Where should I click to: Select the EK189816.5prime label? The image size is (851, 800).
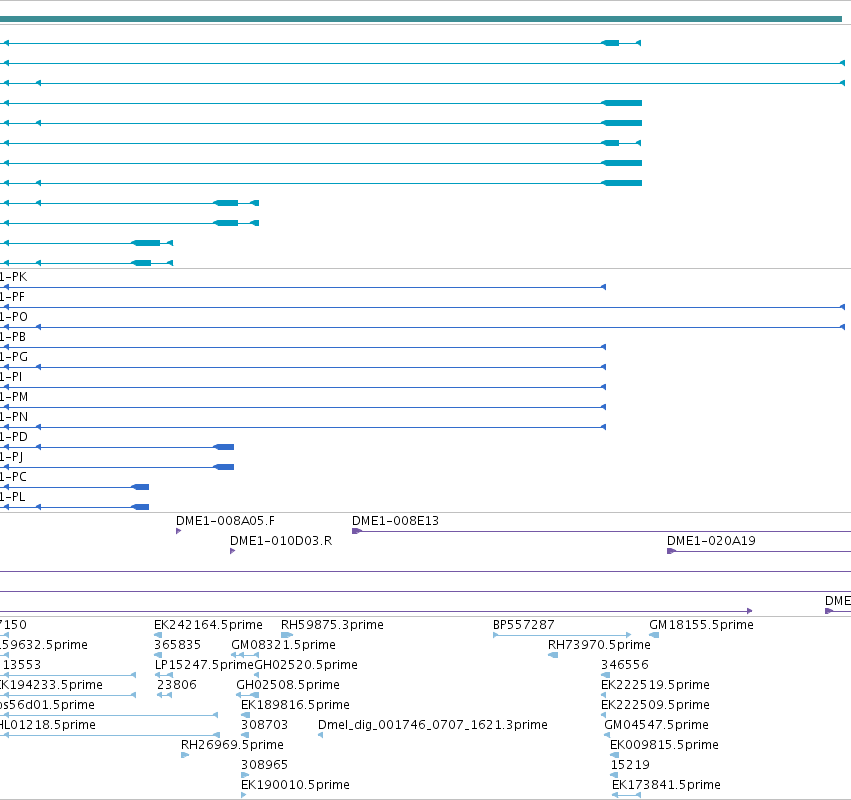coord(295,706)
